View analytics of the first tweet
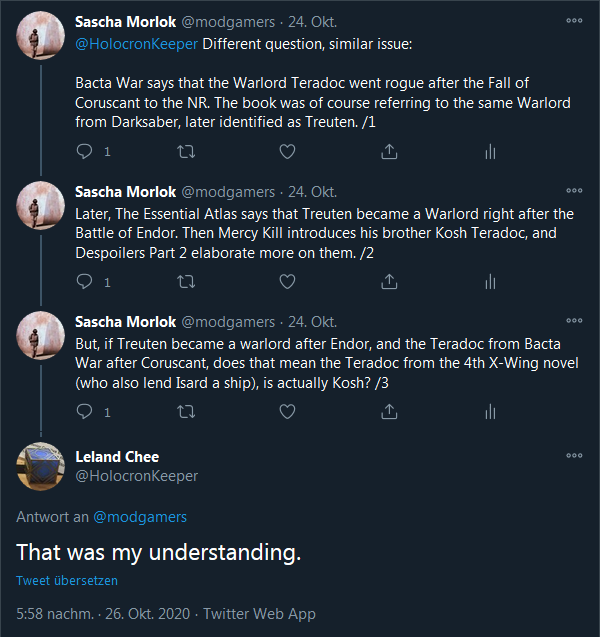 point(490,151)
